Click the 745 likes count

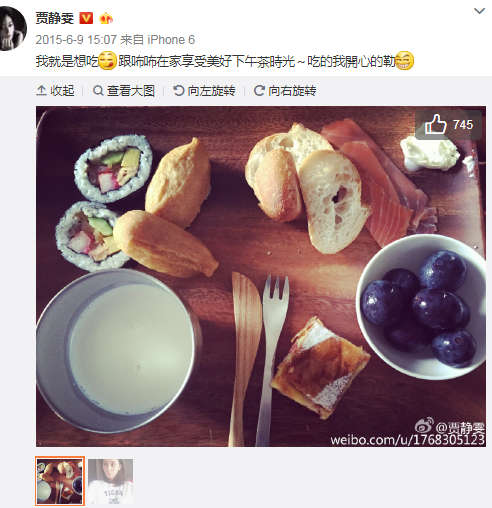[x=463, y=125]
